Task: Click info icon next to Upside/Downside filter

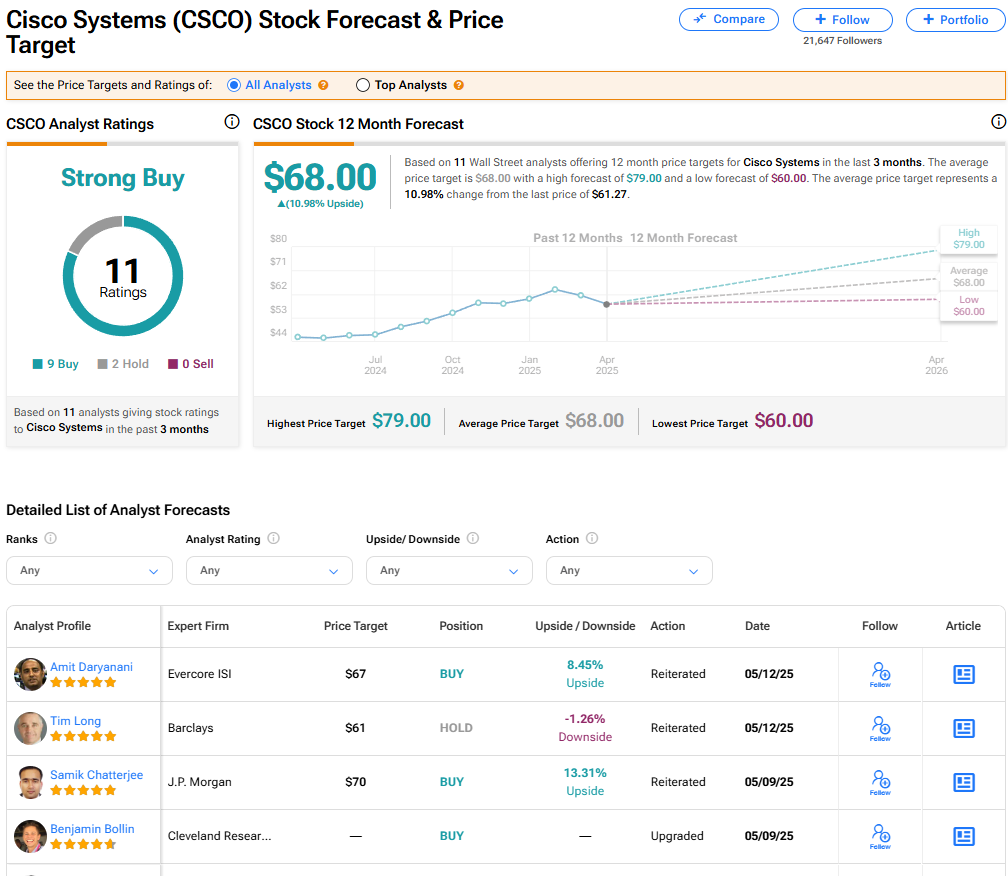Action: tap(473, 538)
